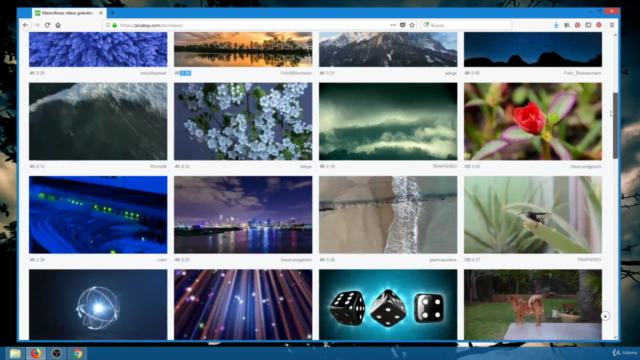Click the red blocker icon beside the library

578,25
